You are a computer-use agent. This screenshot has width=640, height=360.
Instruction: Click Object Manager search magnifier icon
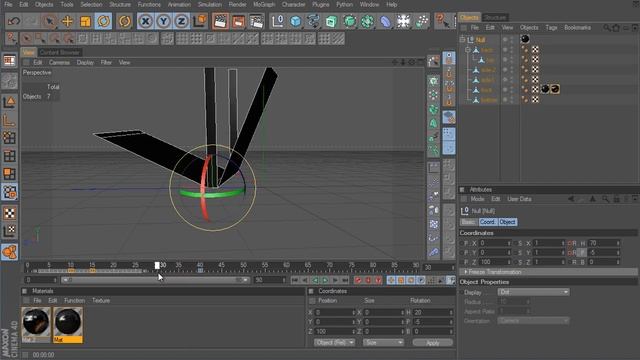[x=607, y=28]
